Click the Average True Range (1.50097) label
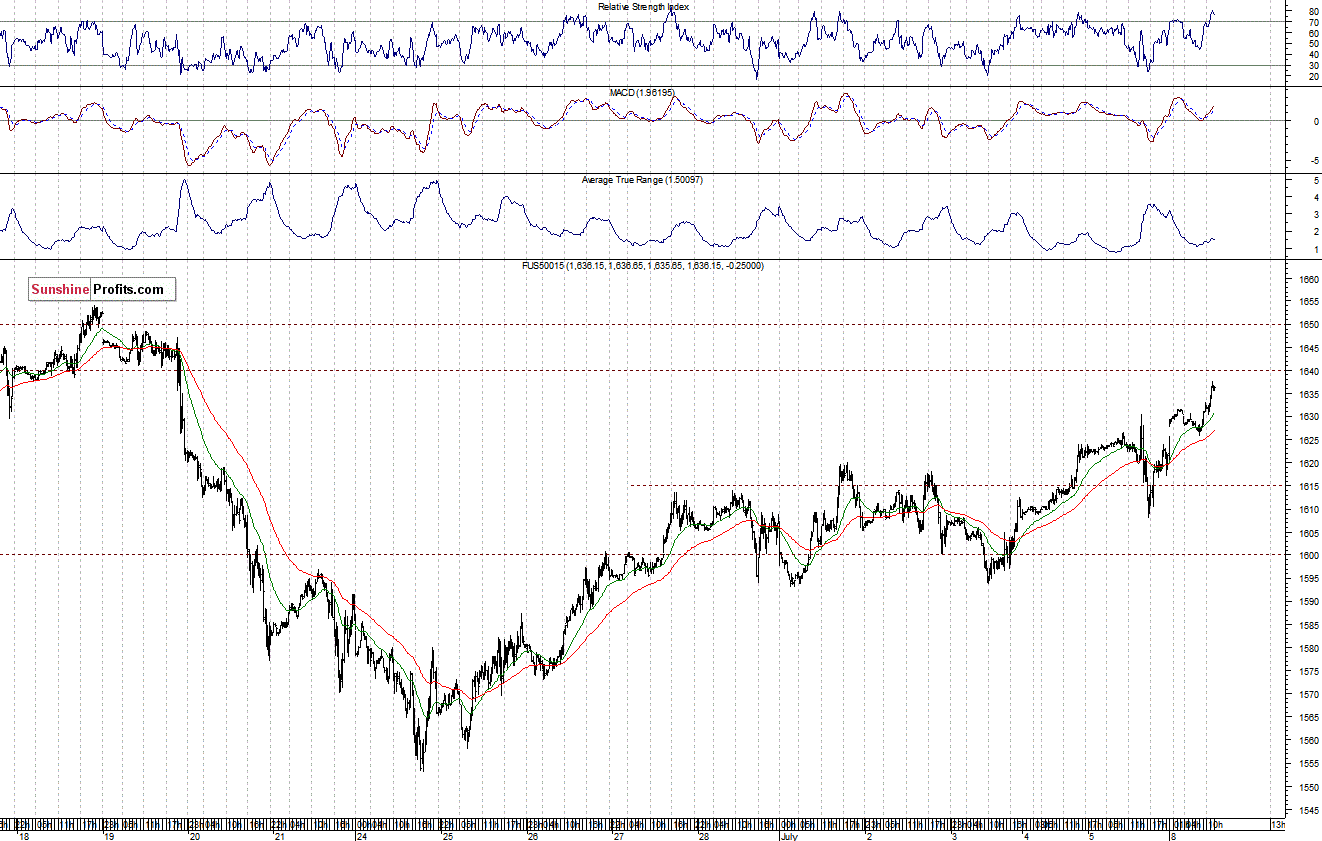Screen dimensions: 1322x841 click(x=642, y=180)
